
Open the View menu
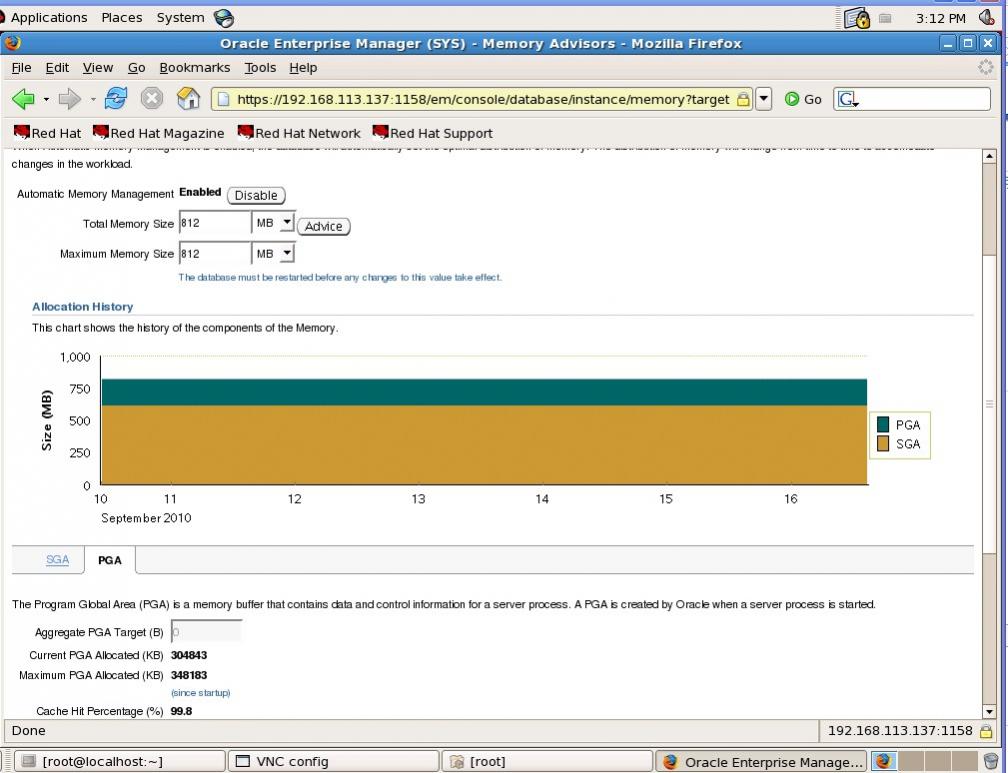[98, 68]
